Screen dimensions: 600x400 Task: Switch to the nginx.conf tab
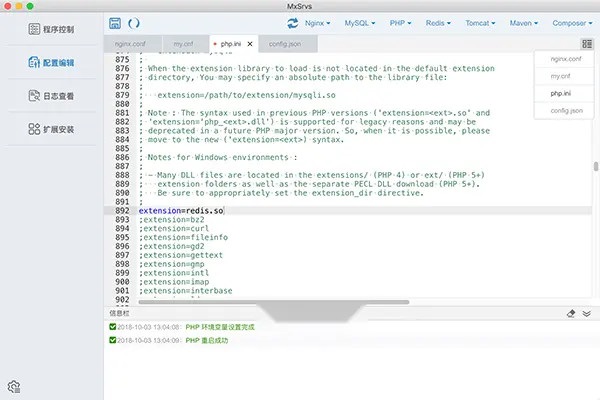point(132,44)
